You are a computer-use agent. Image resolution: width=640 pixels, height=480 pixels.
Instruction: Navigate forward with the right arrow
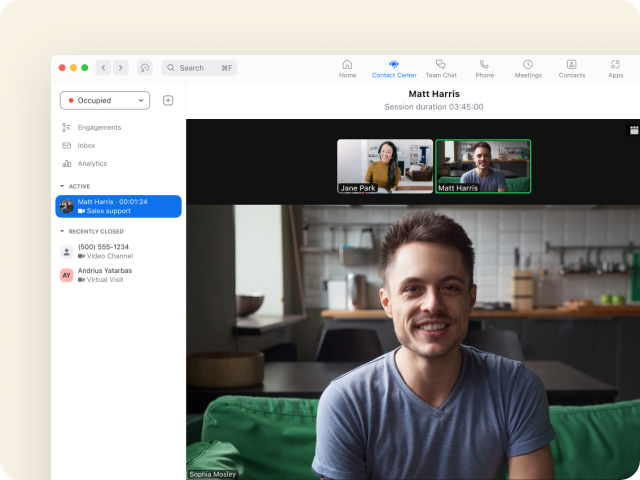121,68
